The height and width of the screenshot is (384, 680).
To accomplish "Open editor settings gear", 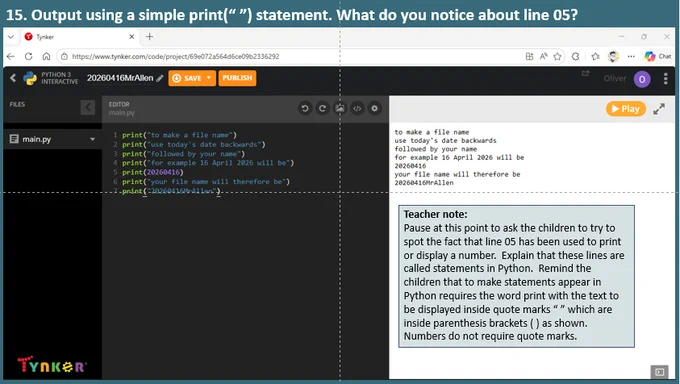I will point(374,108).
